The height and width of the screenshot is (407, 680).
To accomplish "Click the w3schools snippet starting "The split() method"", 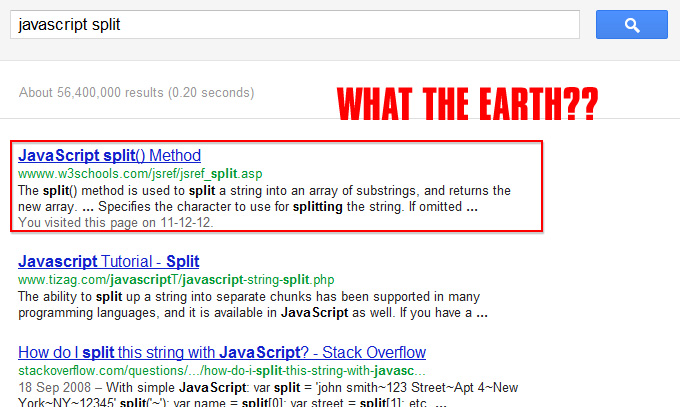I will (265, 199).
